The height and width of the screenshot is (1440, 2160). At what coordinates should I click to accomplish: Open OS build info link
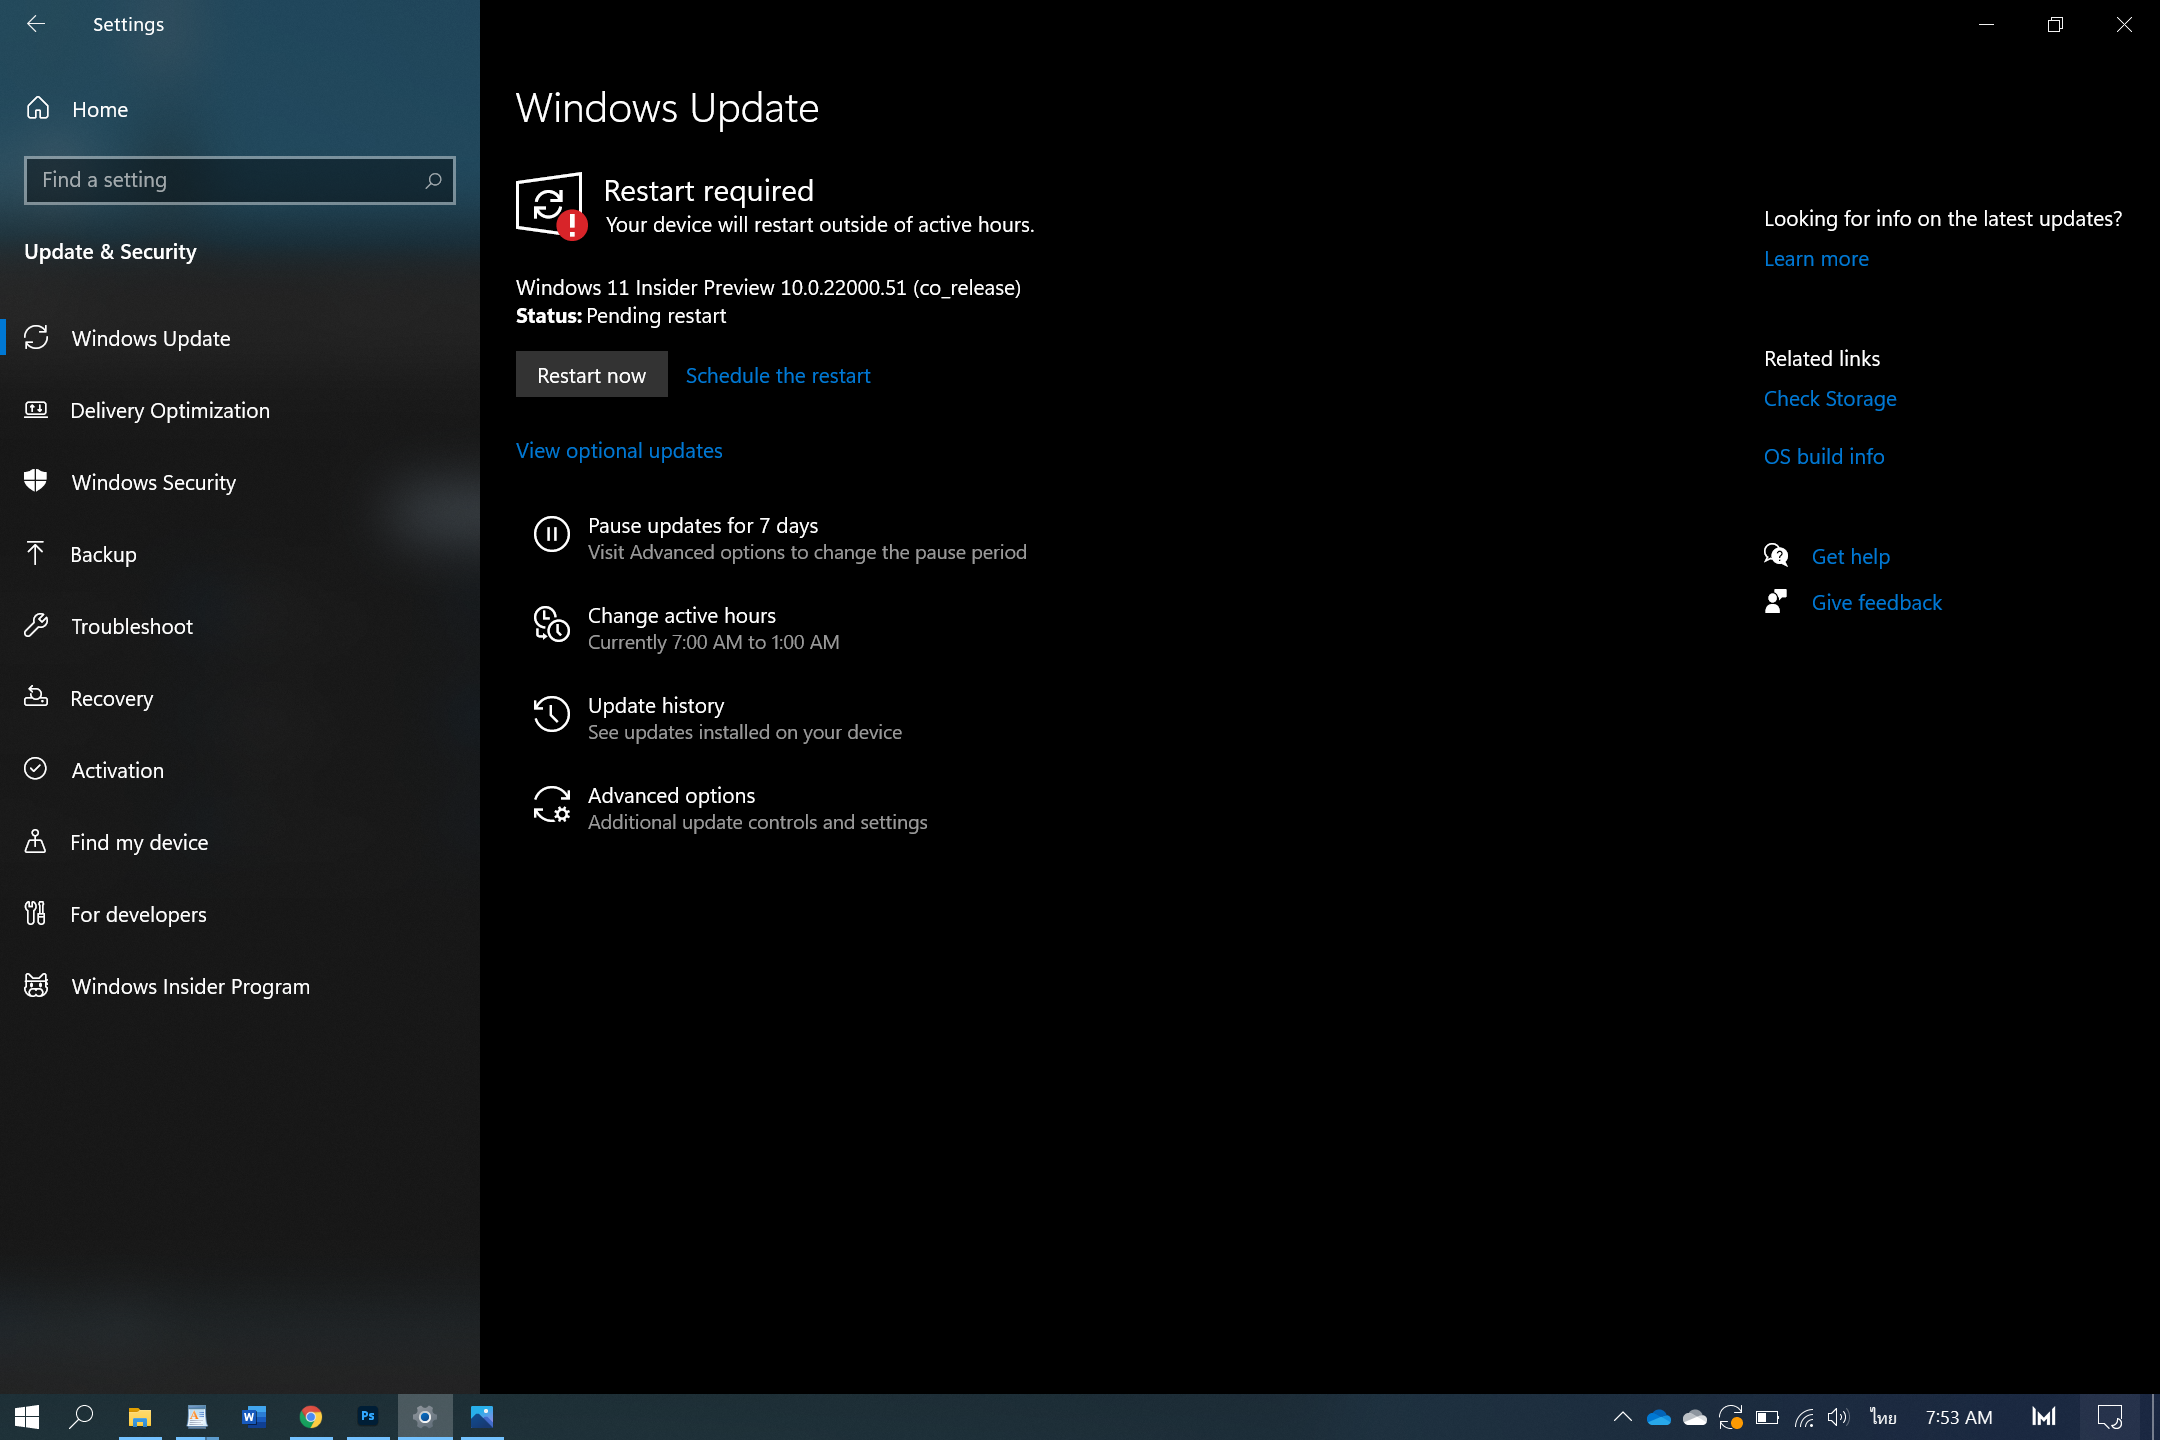[x=1824, y=457]
